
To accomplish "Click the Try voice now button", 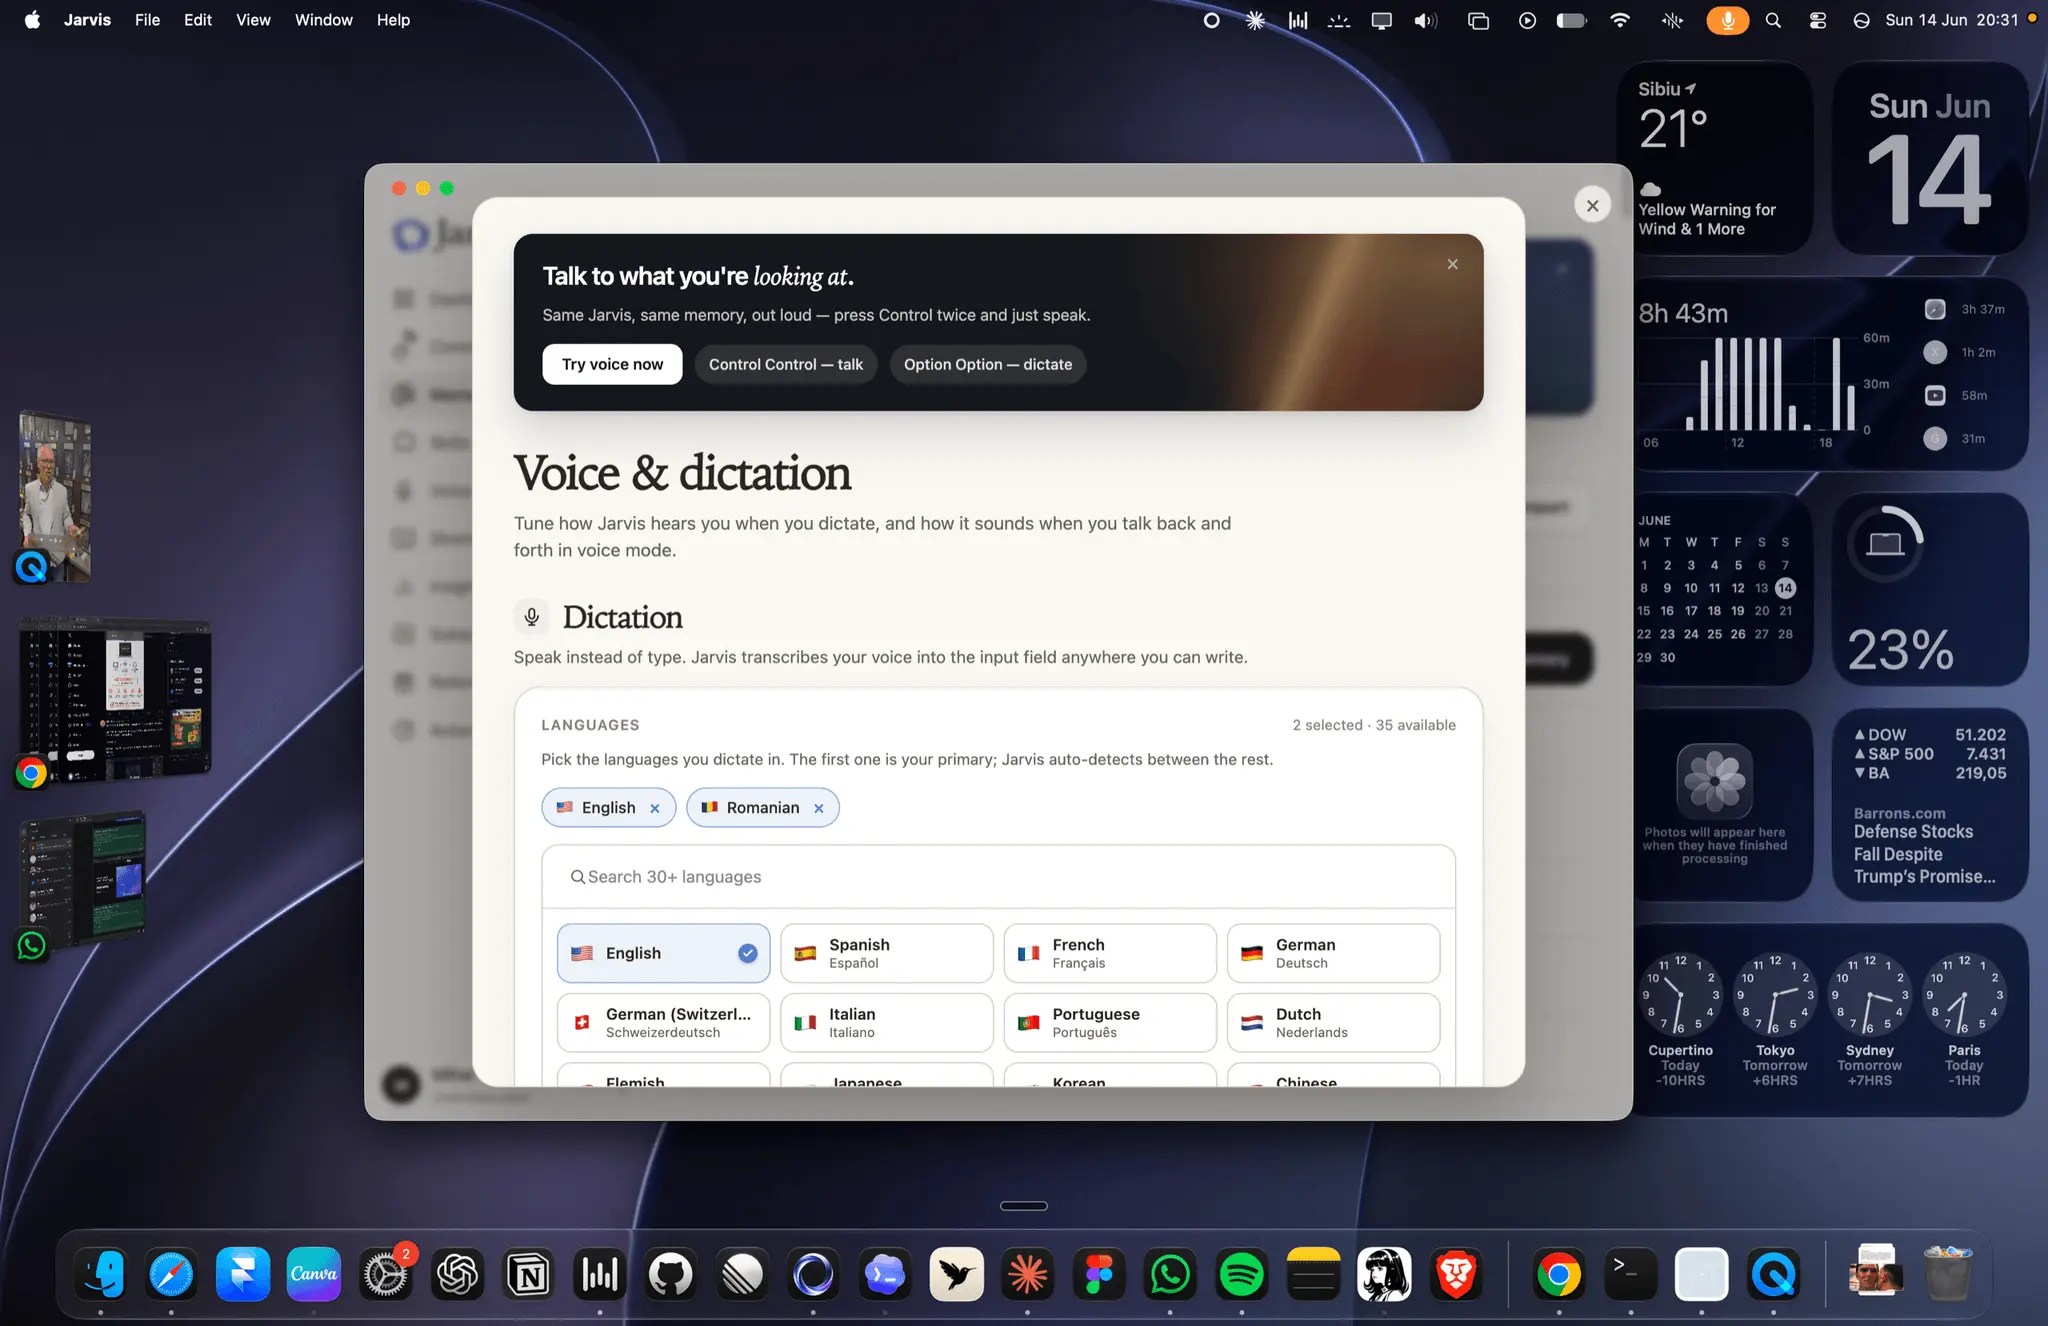I will 612,364.
